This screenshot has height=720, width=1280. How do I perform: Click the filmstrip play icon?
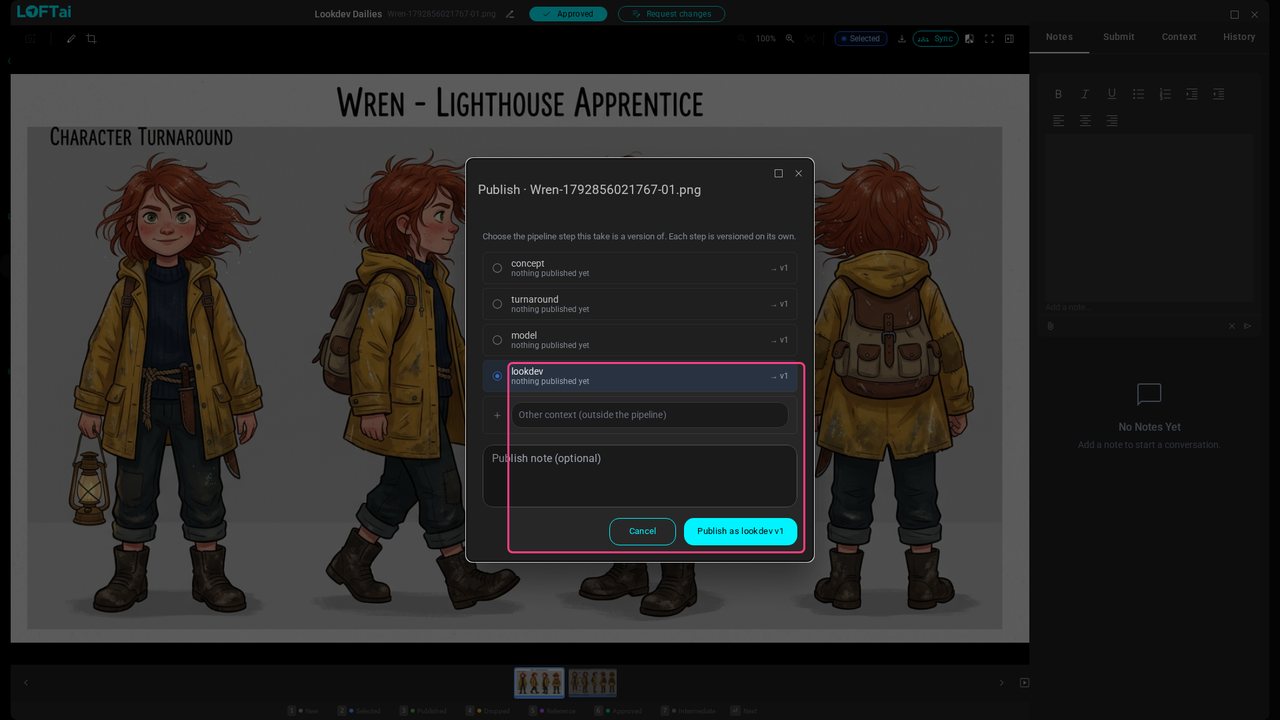(x=1024, y=683)
